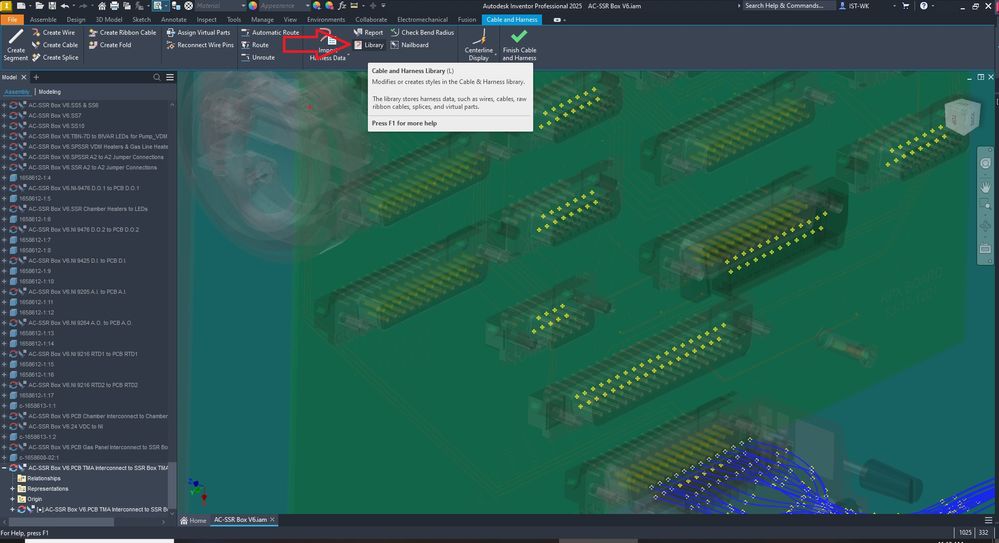
Task: Switch to the Electromechanical ribbon tab
Action: coord(422,20)
